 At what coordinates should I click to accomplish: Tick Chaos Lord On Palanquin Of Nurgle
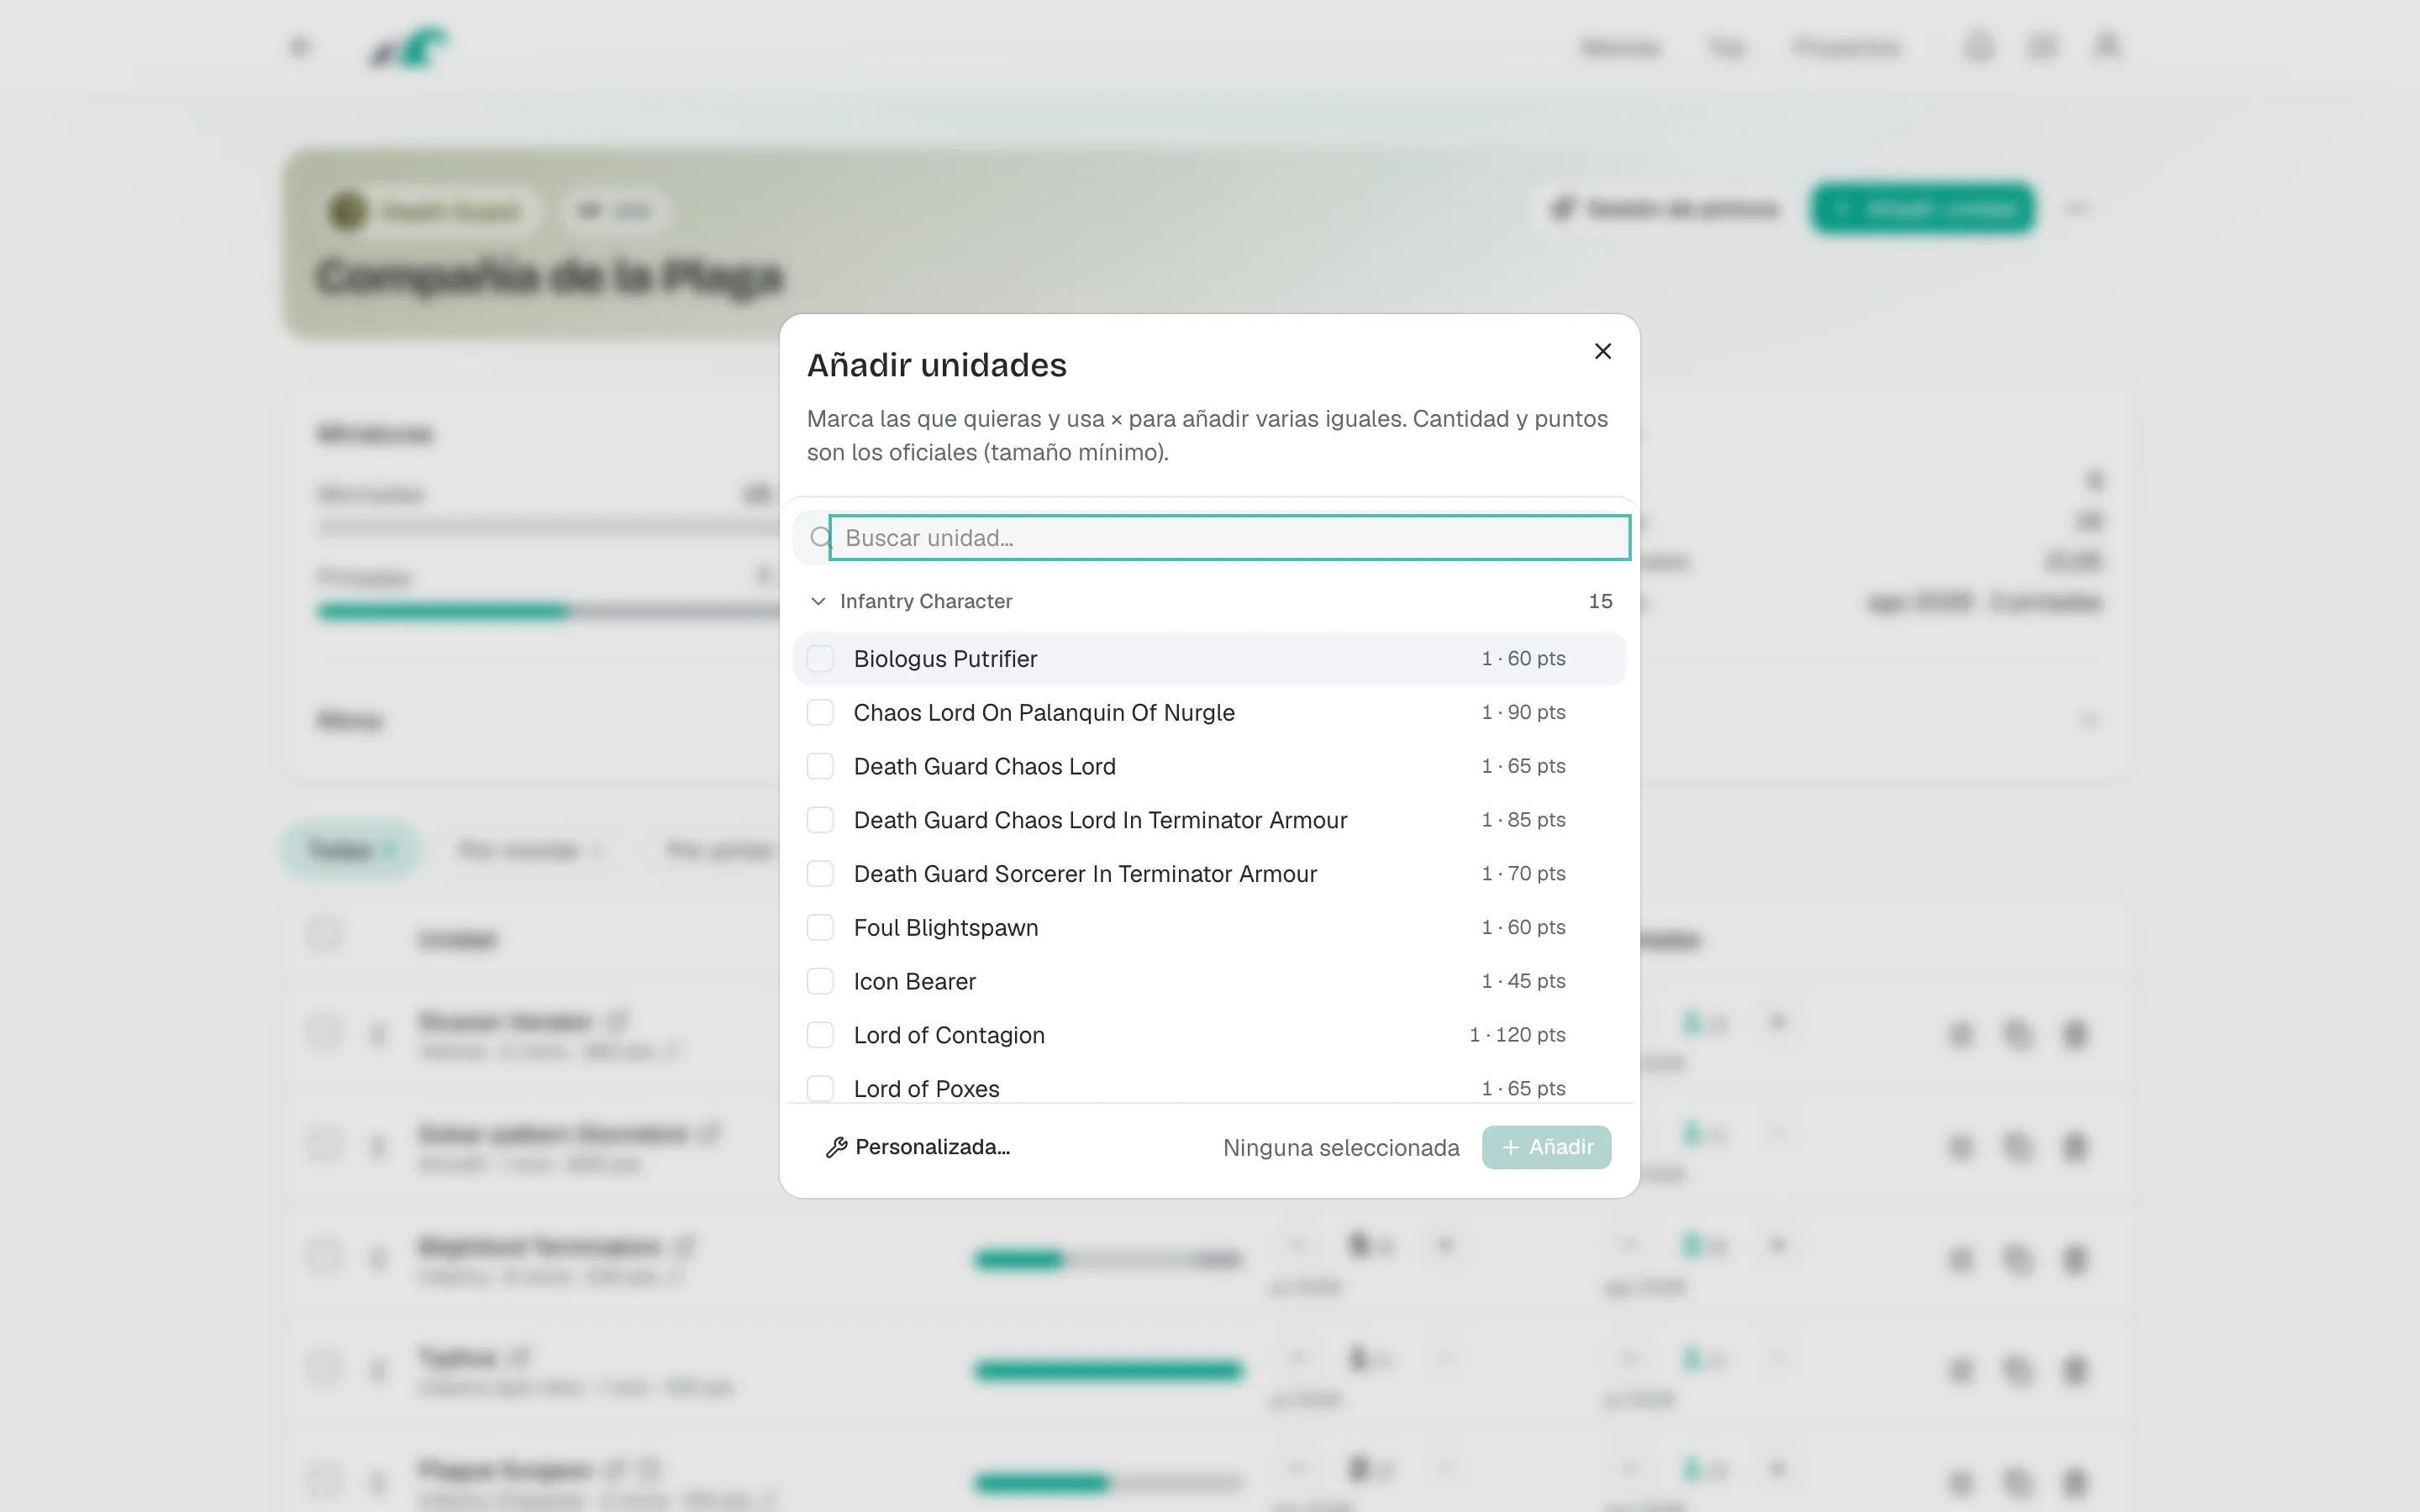820,712
